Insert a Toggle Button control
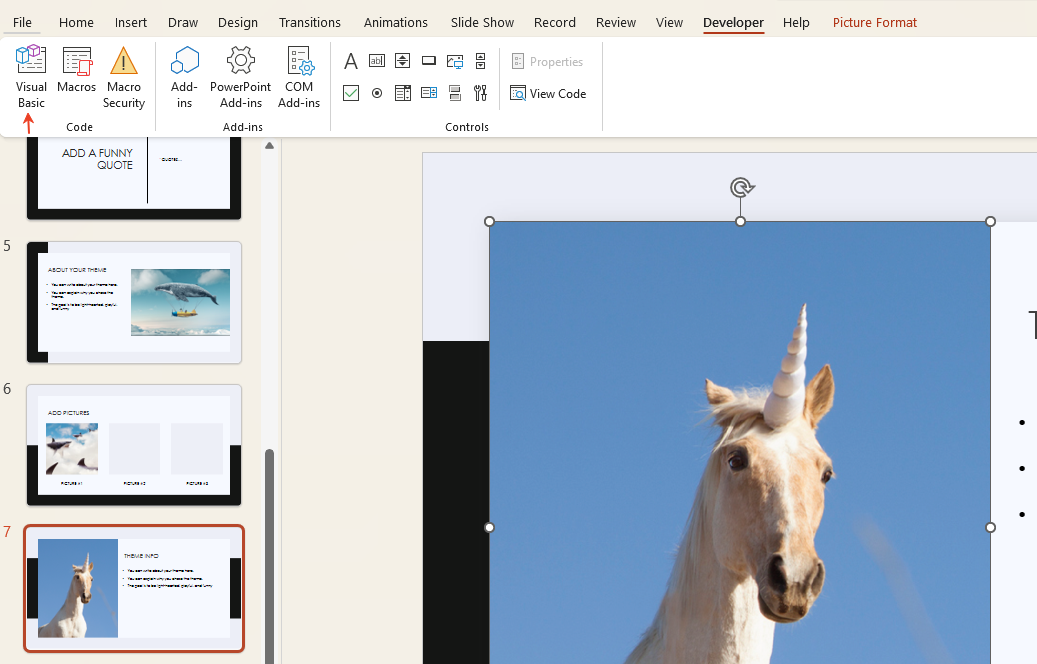This screenshot has width=1037, height=664. tap(454, 93)
